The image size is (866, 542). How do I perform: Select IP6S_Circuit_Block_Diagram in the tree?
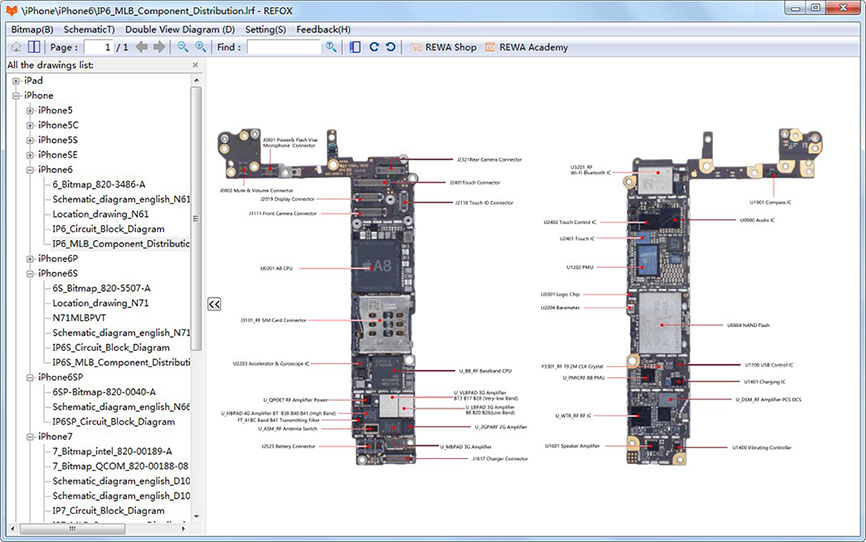tap(111, 348)
